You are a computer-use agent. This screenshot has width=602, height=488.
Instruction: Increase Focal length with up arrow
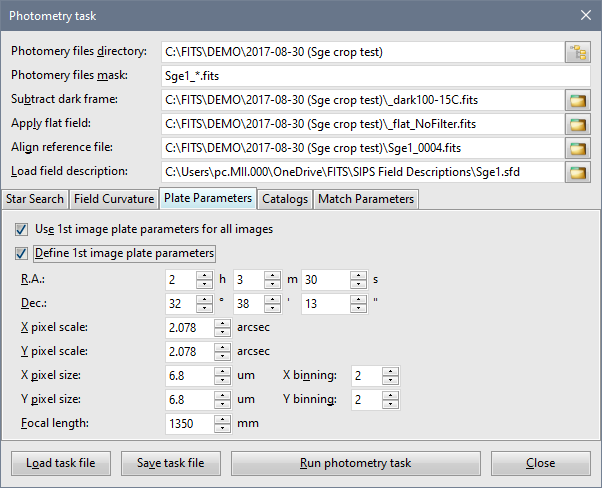(x=222, y=419)
